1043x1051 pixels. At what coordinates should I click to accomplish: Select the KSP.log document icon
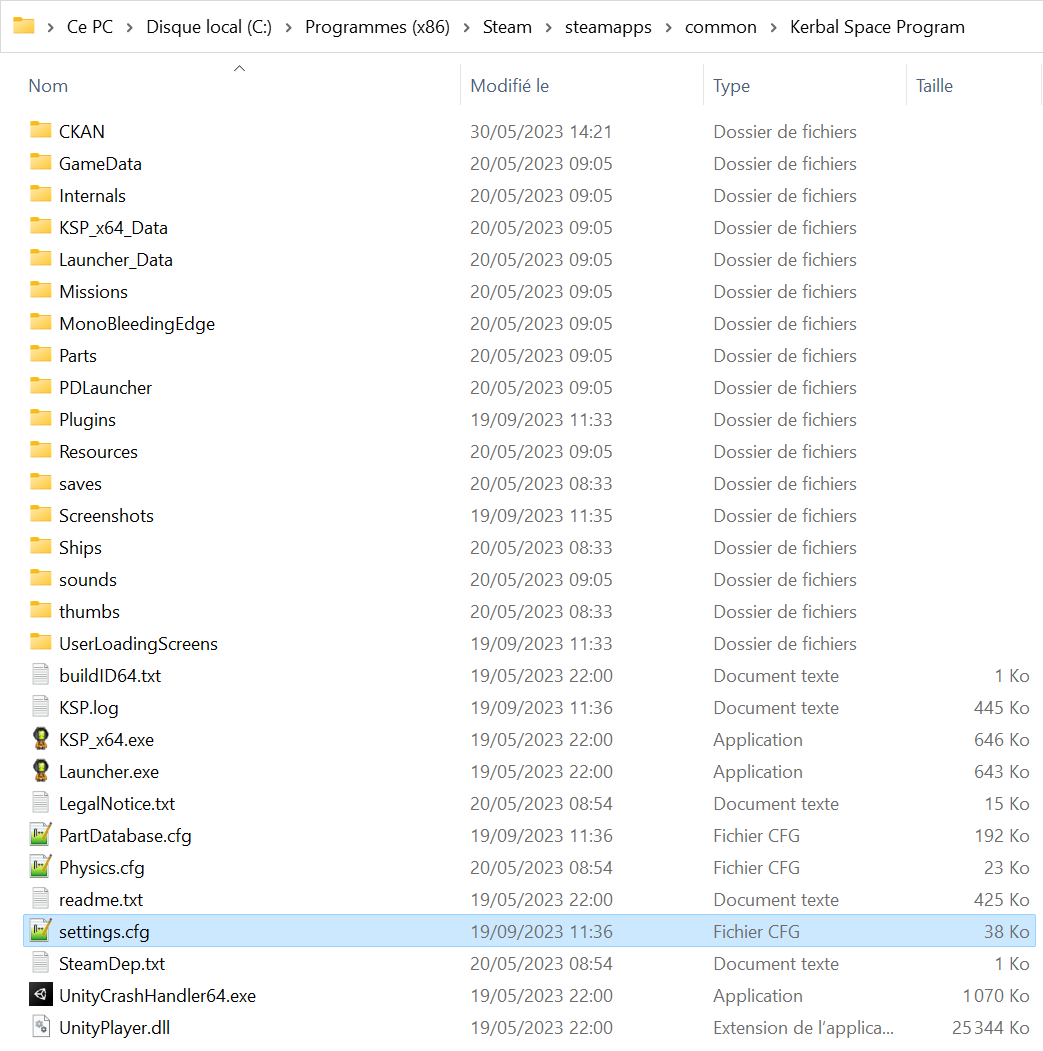click(40, 706)
